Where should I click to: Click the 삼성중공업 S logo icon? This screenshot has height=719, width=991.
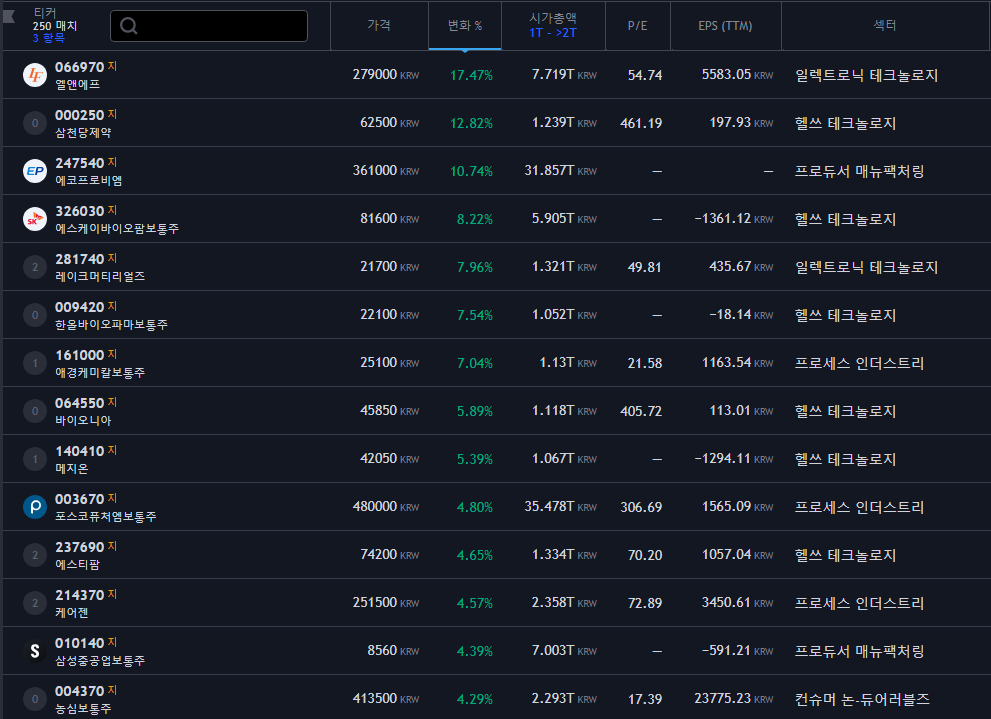(x=35, y=651)
